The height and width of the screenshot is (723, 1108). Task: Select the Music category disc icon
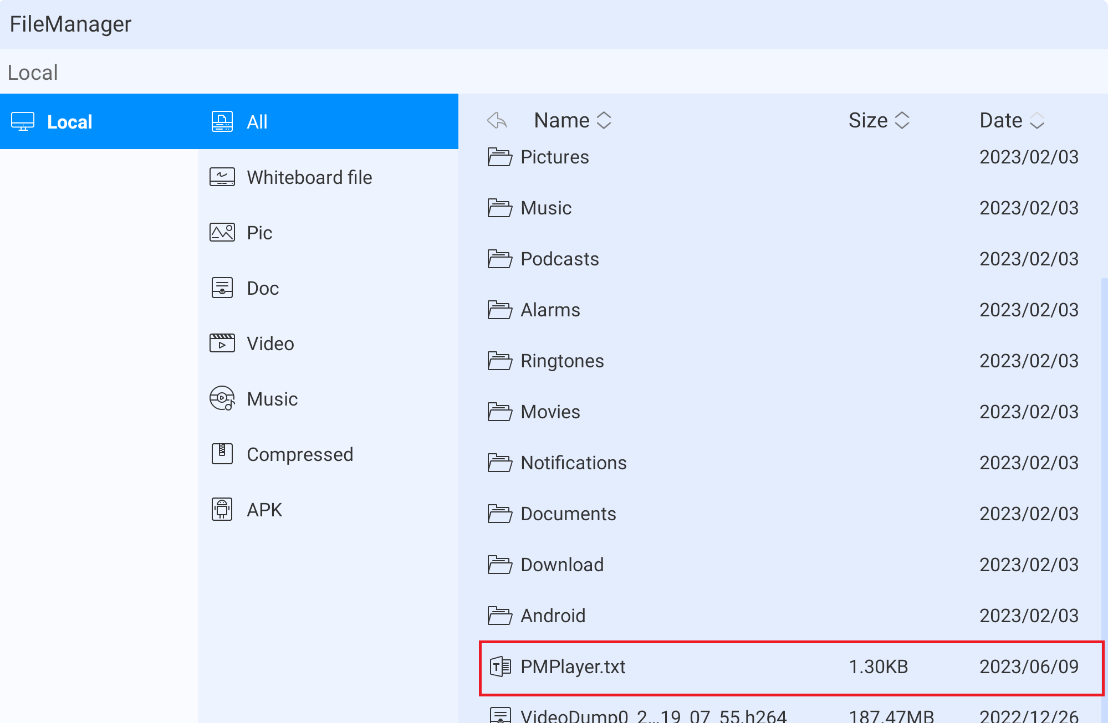pos(222,399)
